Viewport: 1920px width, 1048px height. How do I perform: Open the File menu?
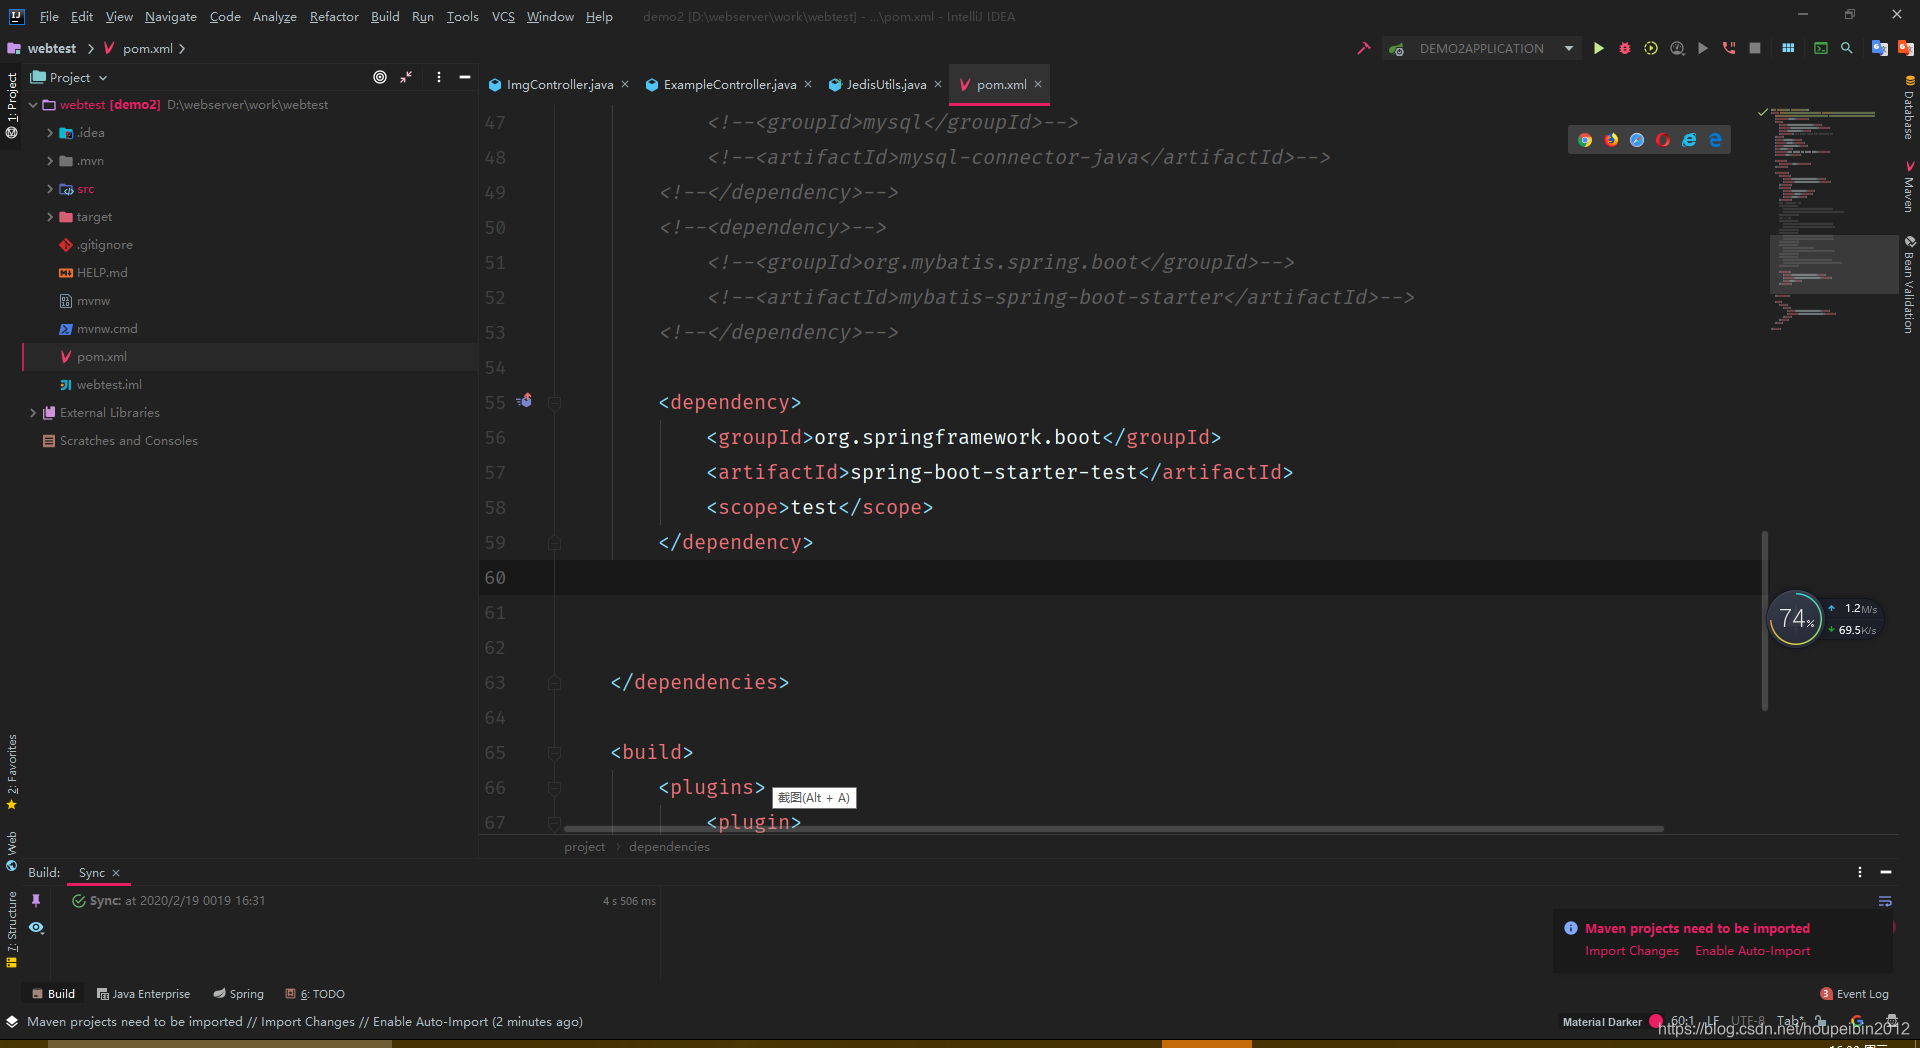[49, 16]
